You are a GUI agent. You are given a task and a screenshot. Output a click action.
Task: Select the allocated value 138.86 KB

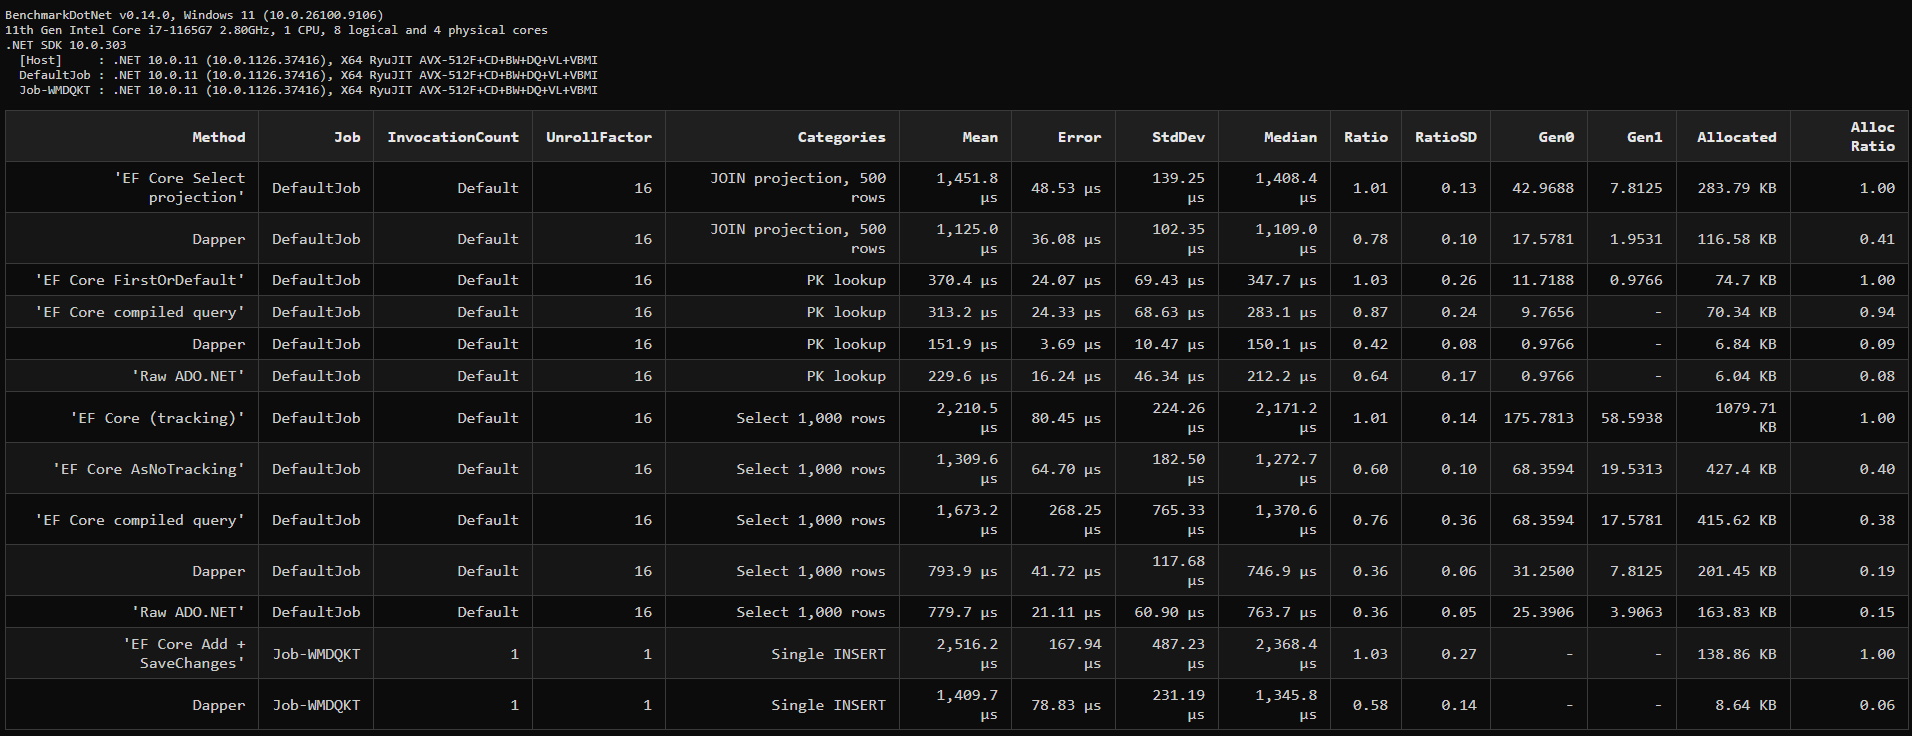1737,654
